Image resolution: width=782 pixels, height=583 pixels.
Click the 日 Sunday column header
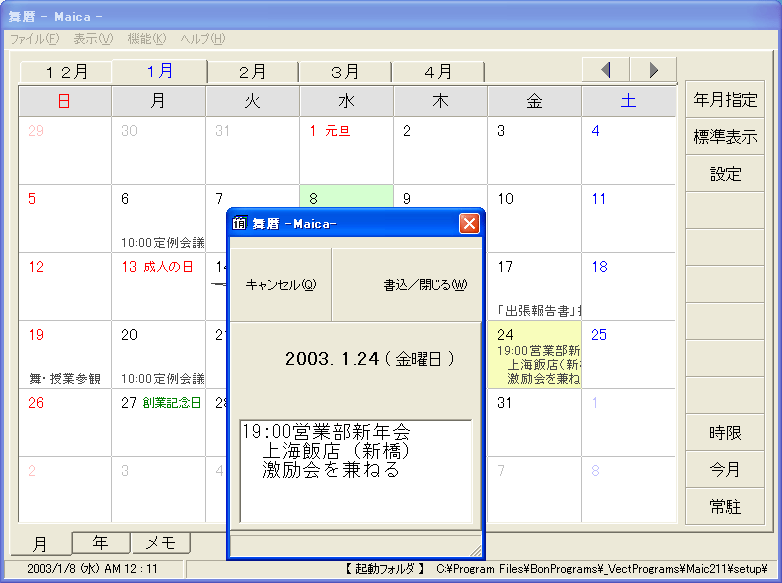(x=65, y=101)
